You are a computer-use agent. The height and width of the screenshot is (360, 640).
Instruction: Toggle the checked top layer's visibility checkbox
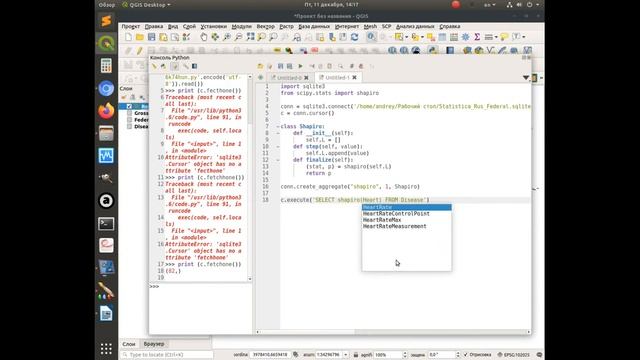[129, 107]
